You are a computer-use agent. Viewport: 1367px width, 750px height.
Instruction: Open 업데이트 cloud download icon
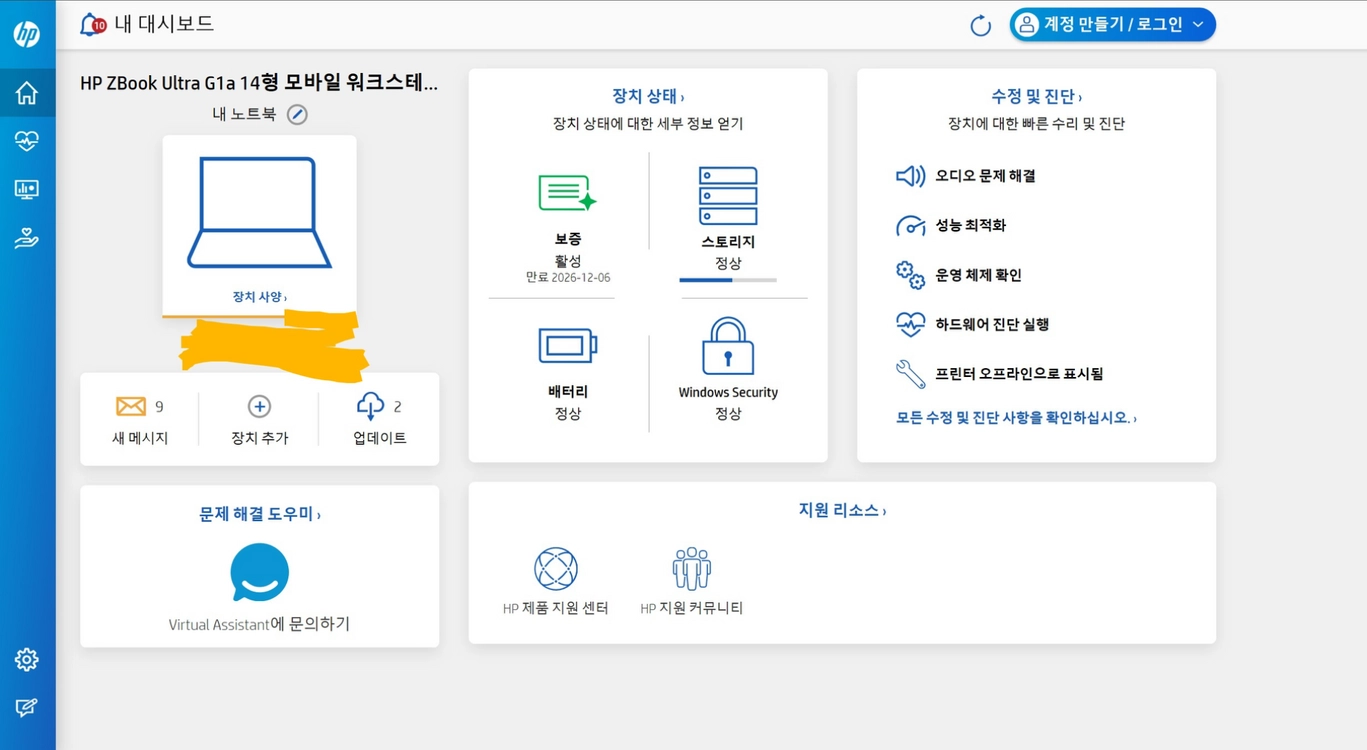tap(370, 406)
